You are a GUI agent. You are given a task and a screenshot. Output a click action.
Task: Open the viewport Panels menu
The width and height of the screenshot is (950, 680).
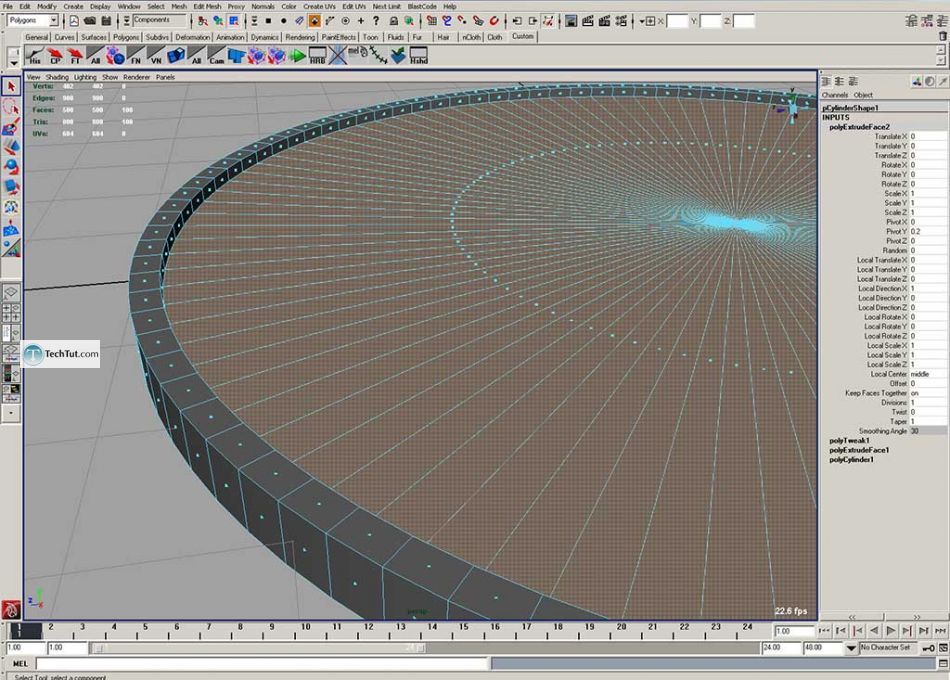click(x=165, y=77)
